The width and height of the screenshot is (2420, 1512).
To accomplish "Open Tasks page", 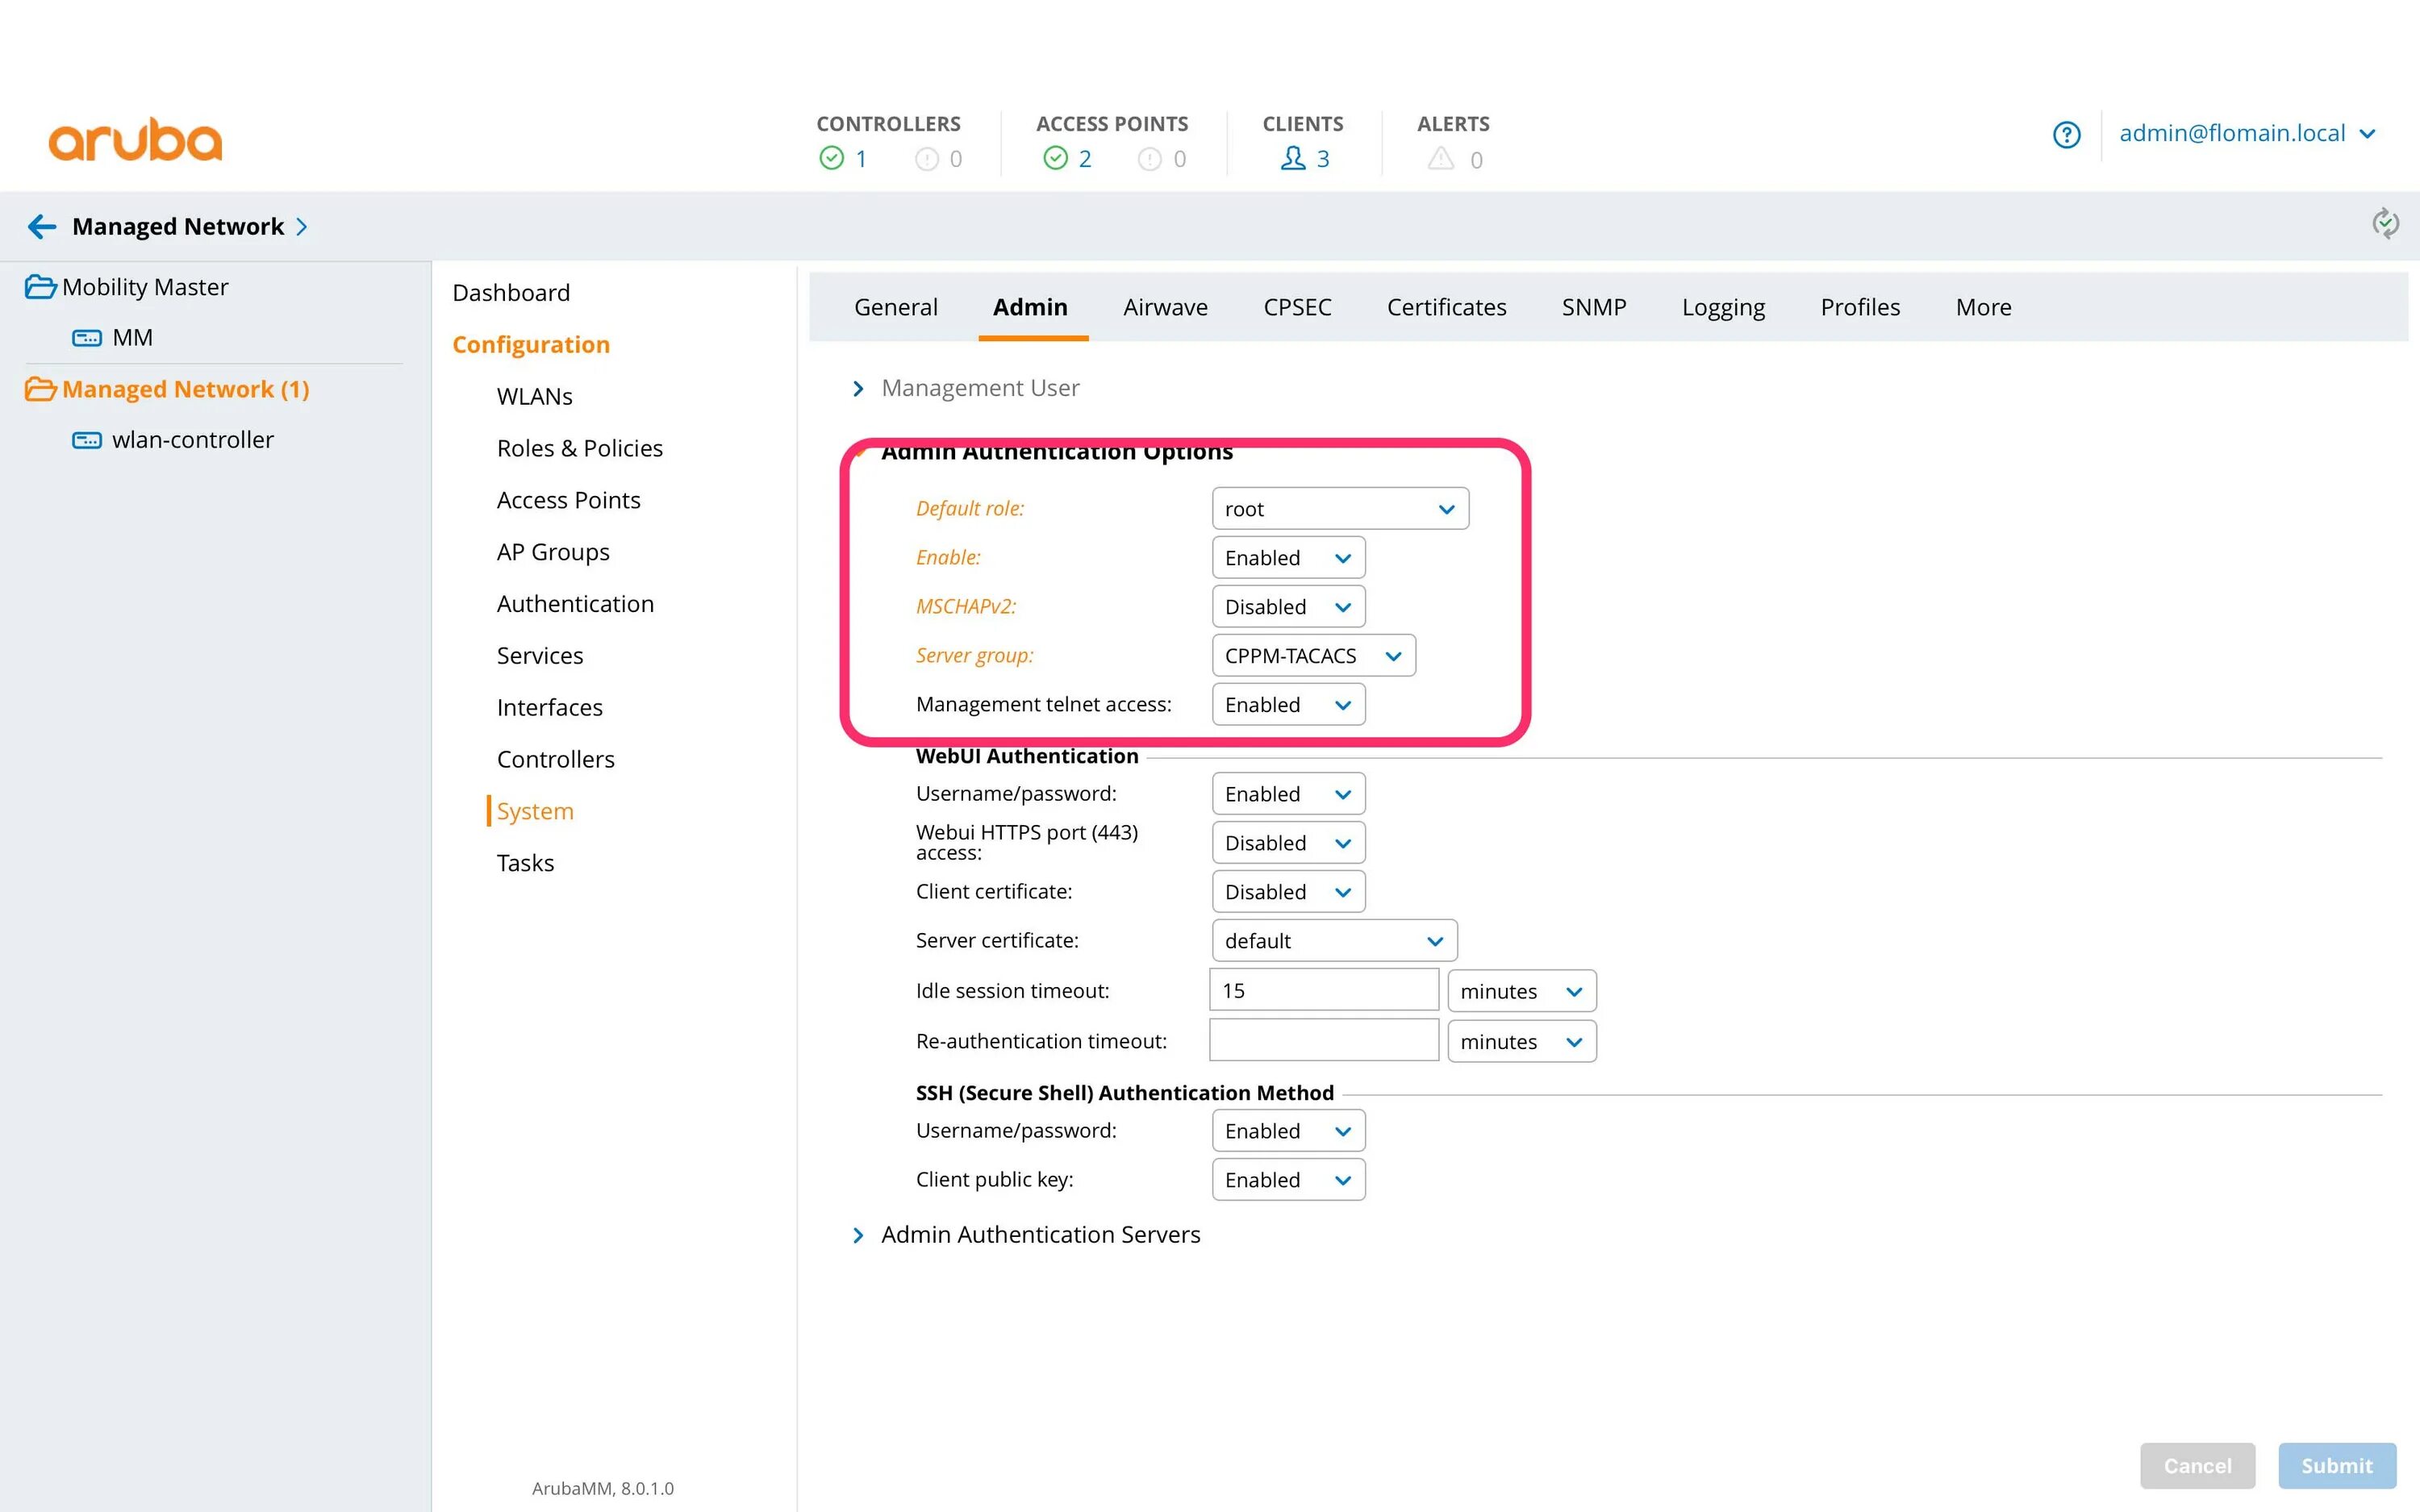I will coord(525,864).
